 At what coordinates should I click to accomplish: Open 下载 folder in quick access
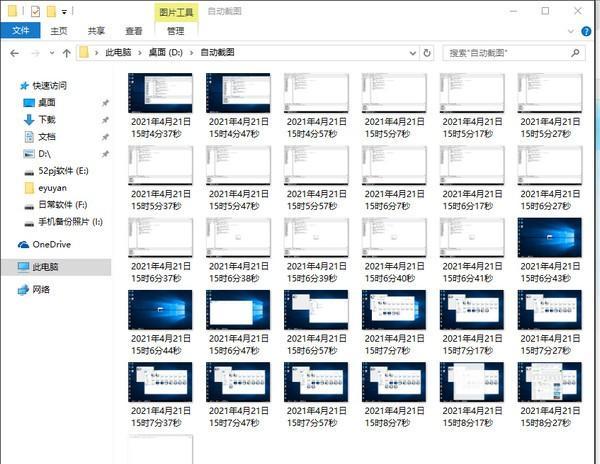point(46,119)
